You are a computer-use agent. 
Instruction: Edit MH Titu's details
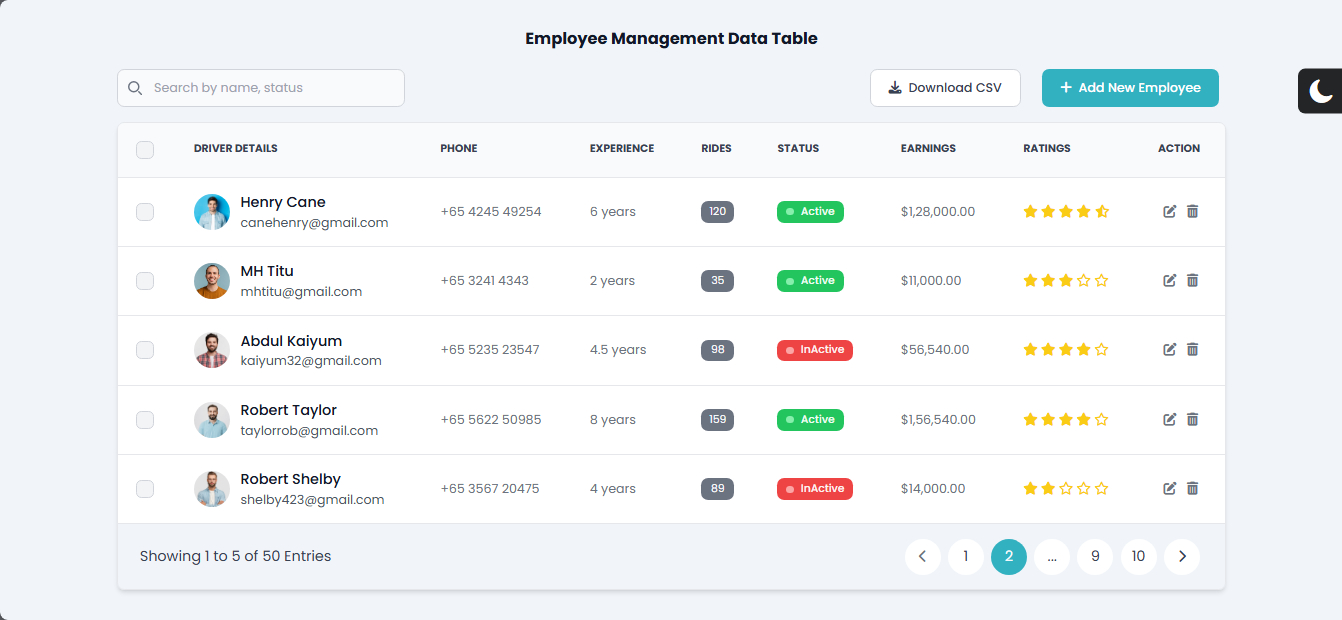1169,281
